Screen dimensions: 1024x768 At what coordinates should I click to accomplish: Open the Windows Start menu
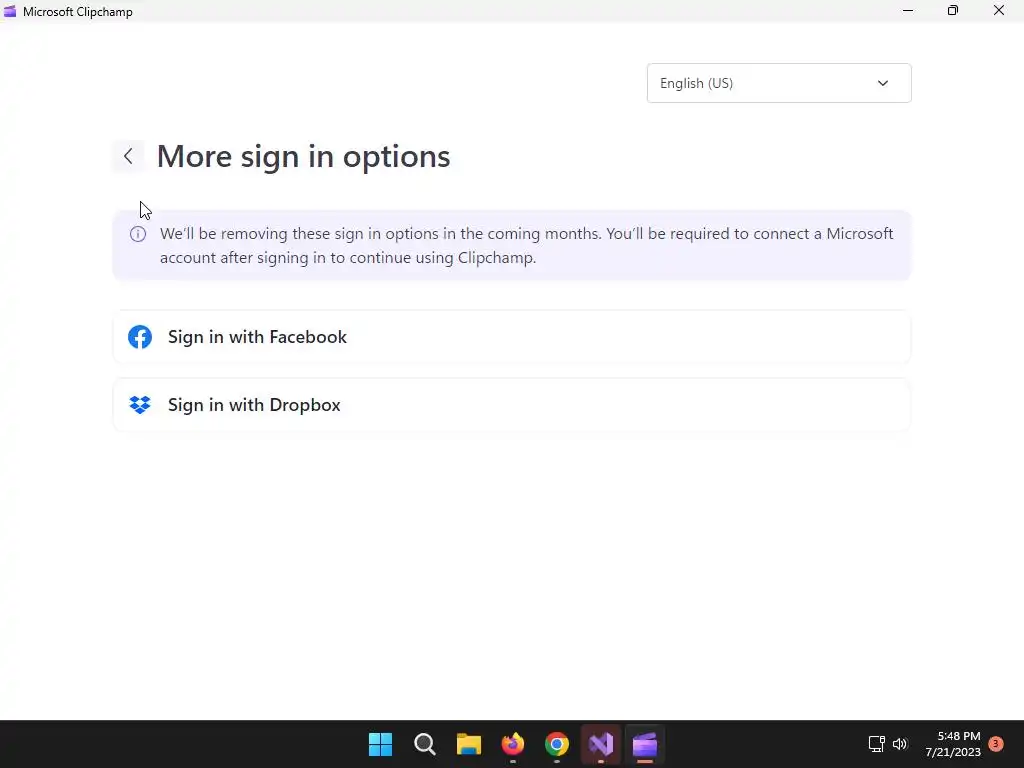tap(380, 744)
